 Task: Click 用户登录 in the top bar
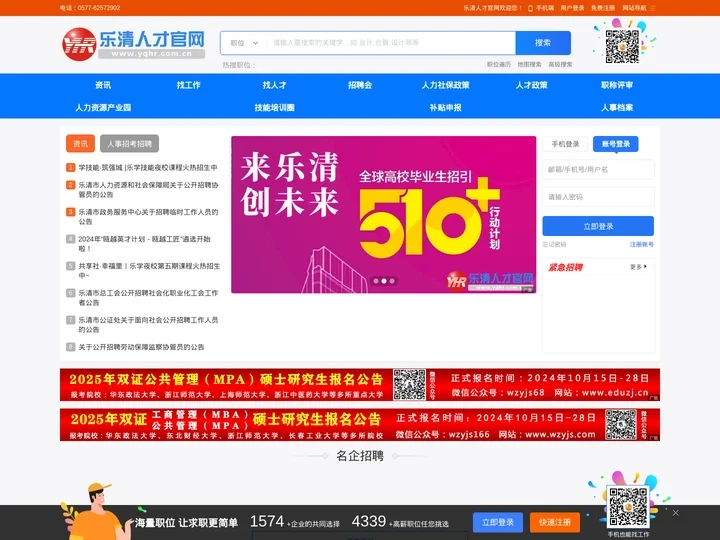point(572,8)
